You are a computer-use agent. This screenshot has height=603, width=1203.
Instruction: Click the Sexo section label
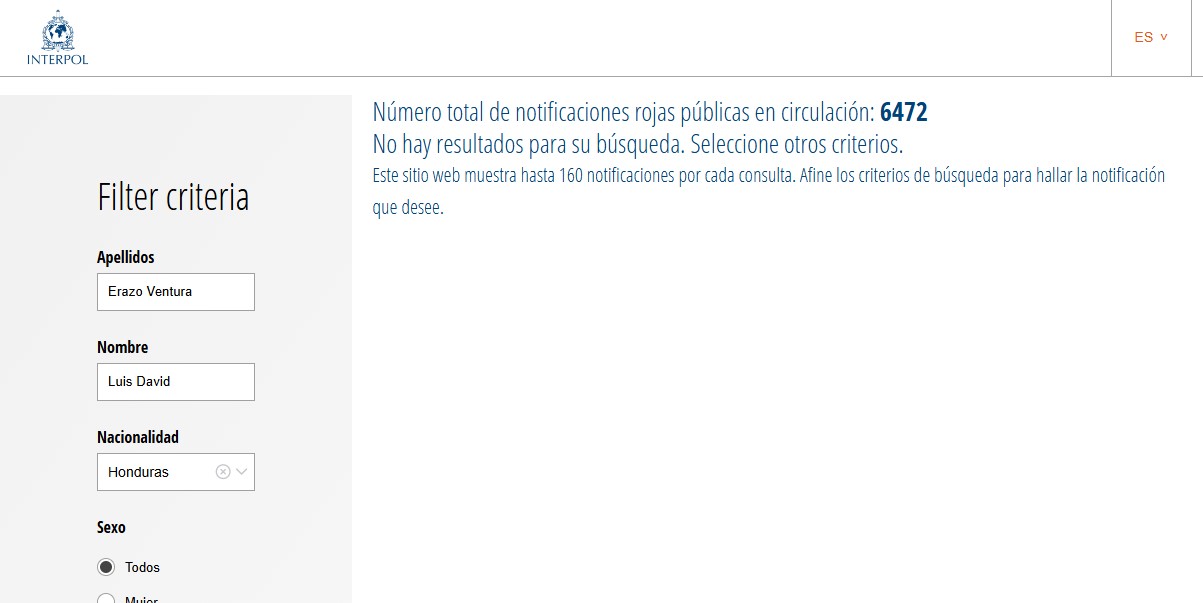click(x=111, y=527)
